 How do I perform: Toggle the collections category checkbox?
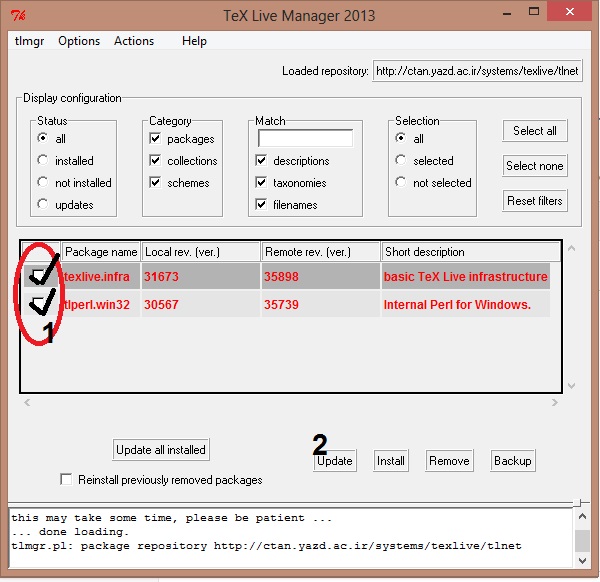click(155, 160)
